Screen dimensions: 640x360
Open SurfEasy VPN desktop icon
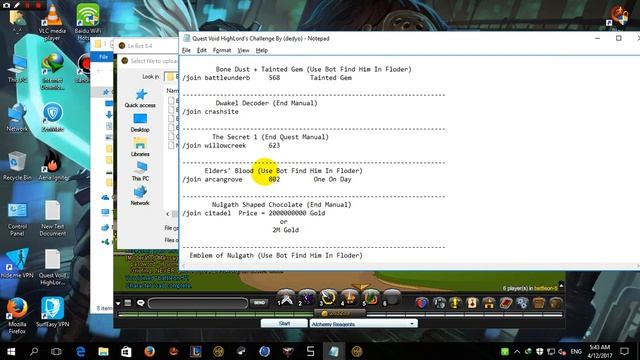tap(53, 312)
